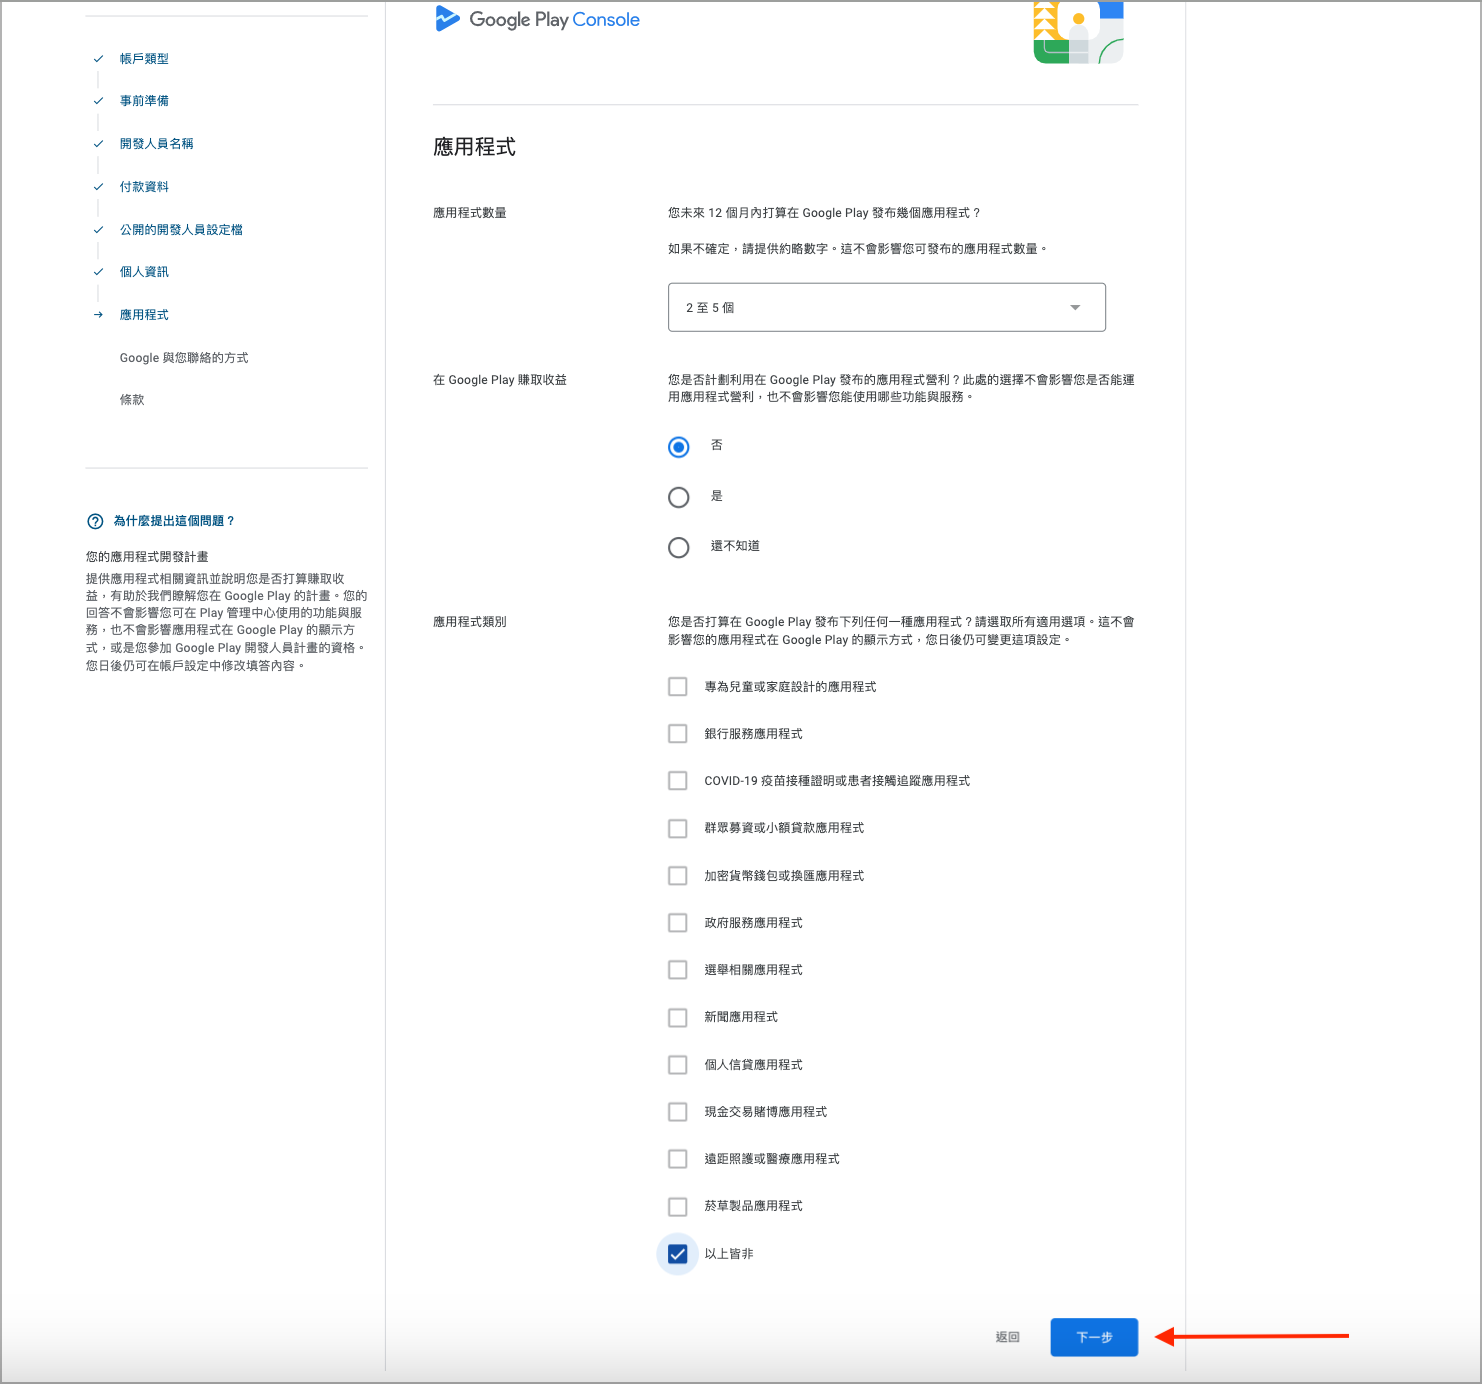Screen dimensions: 1482x1384
Task: Click the 返回 button
Action: (x=1007, y=1337)
